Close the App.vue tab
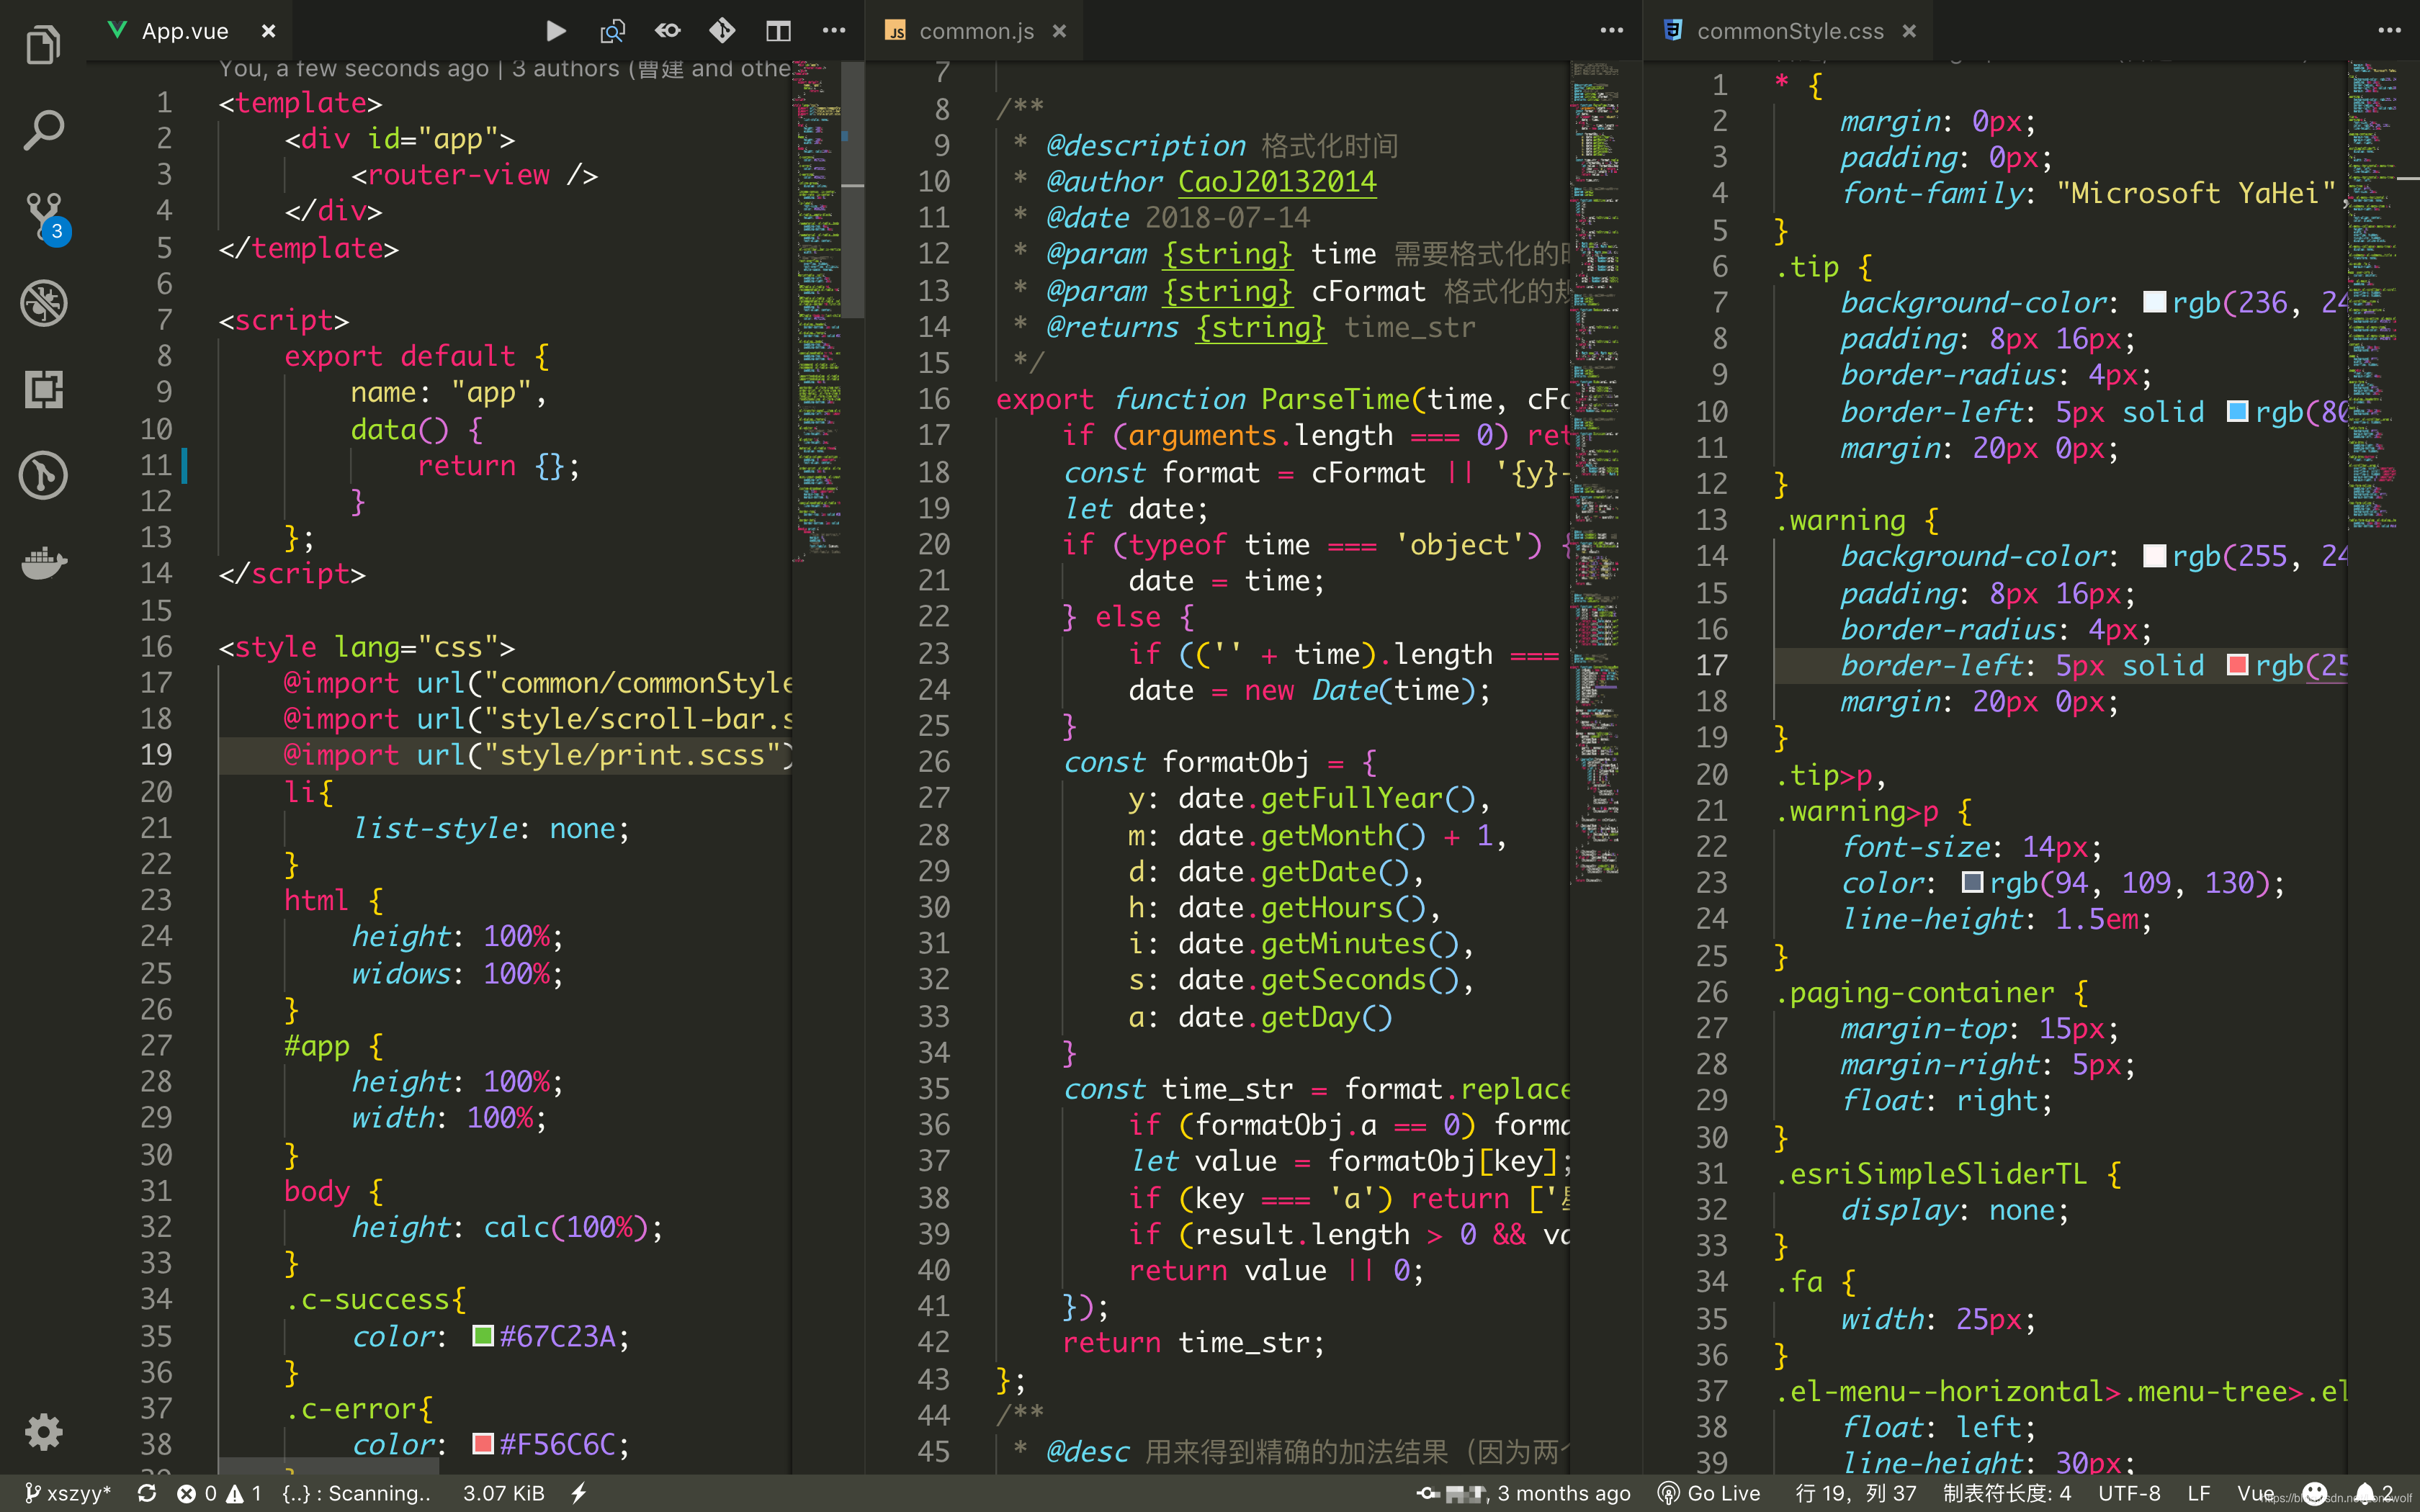This screenshot has height=1512, width=2420. click(x=268, y=31)
